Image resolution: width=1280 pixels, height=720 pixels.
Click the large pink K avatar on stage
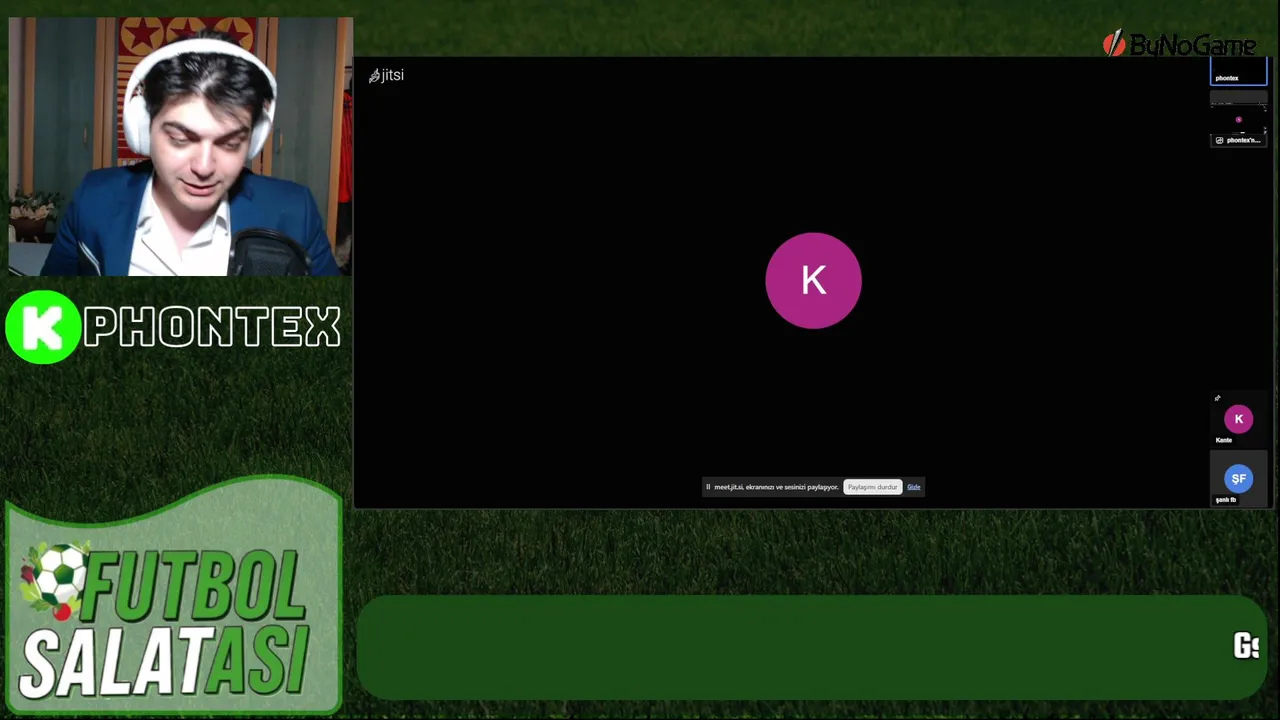pyautogui.click(x=813, y=281)
